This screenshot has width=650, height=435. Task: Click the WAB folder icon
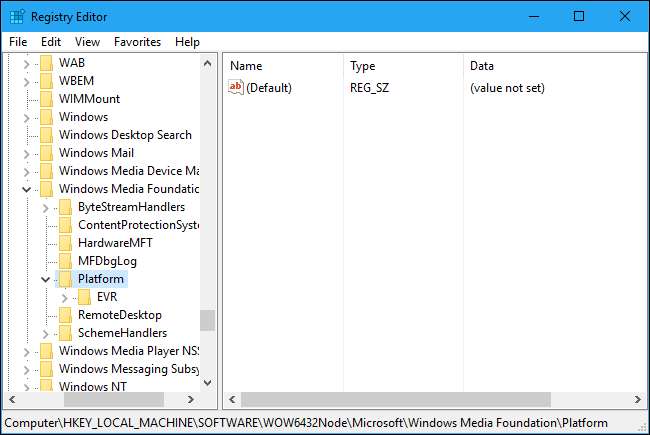pos(46,63)
